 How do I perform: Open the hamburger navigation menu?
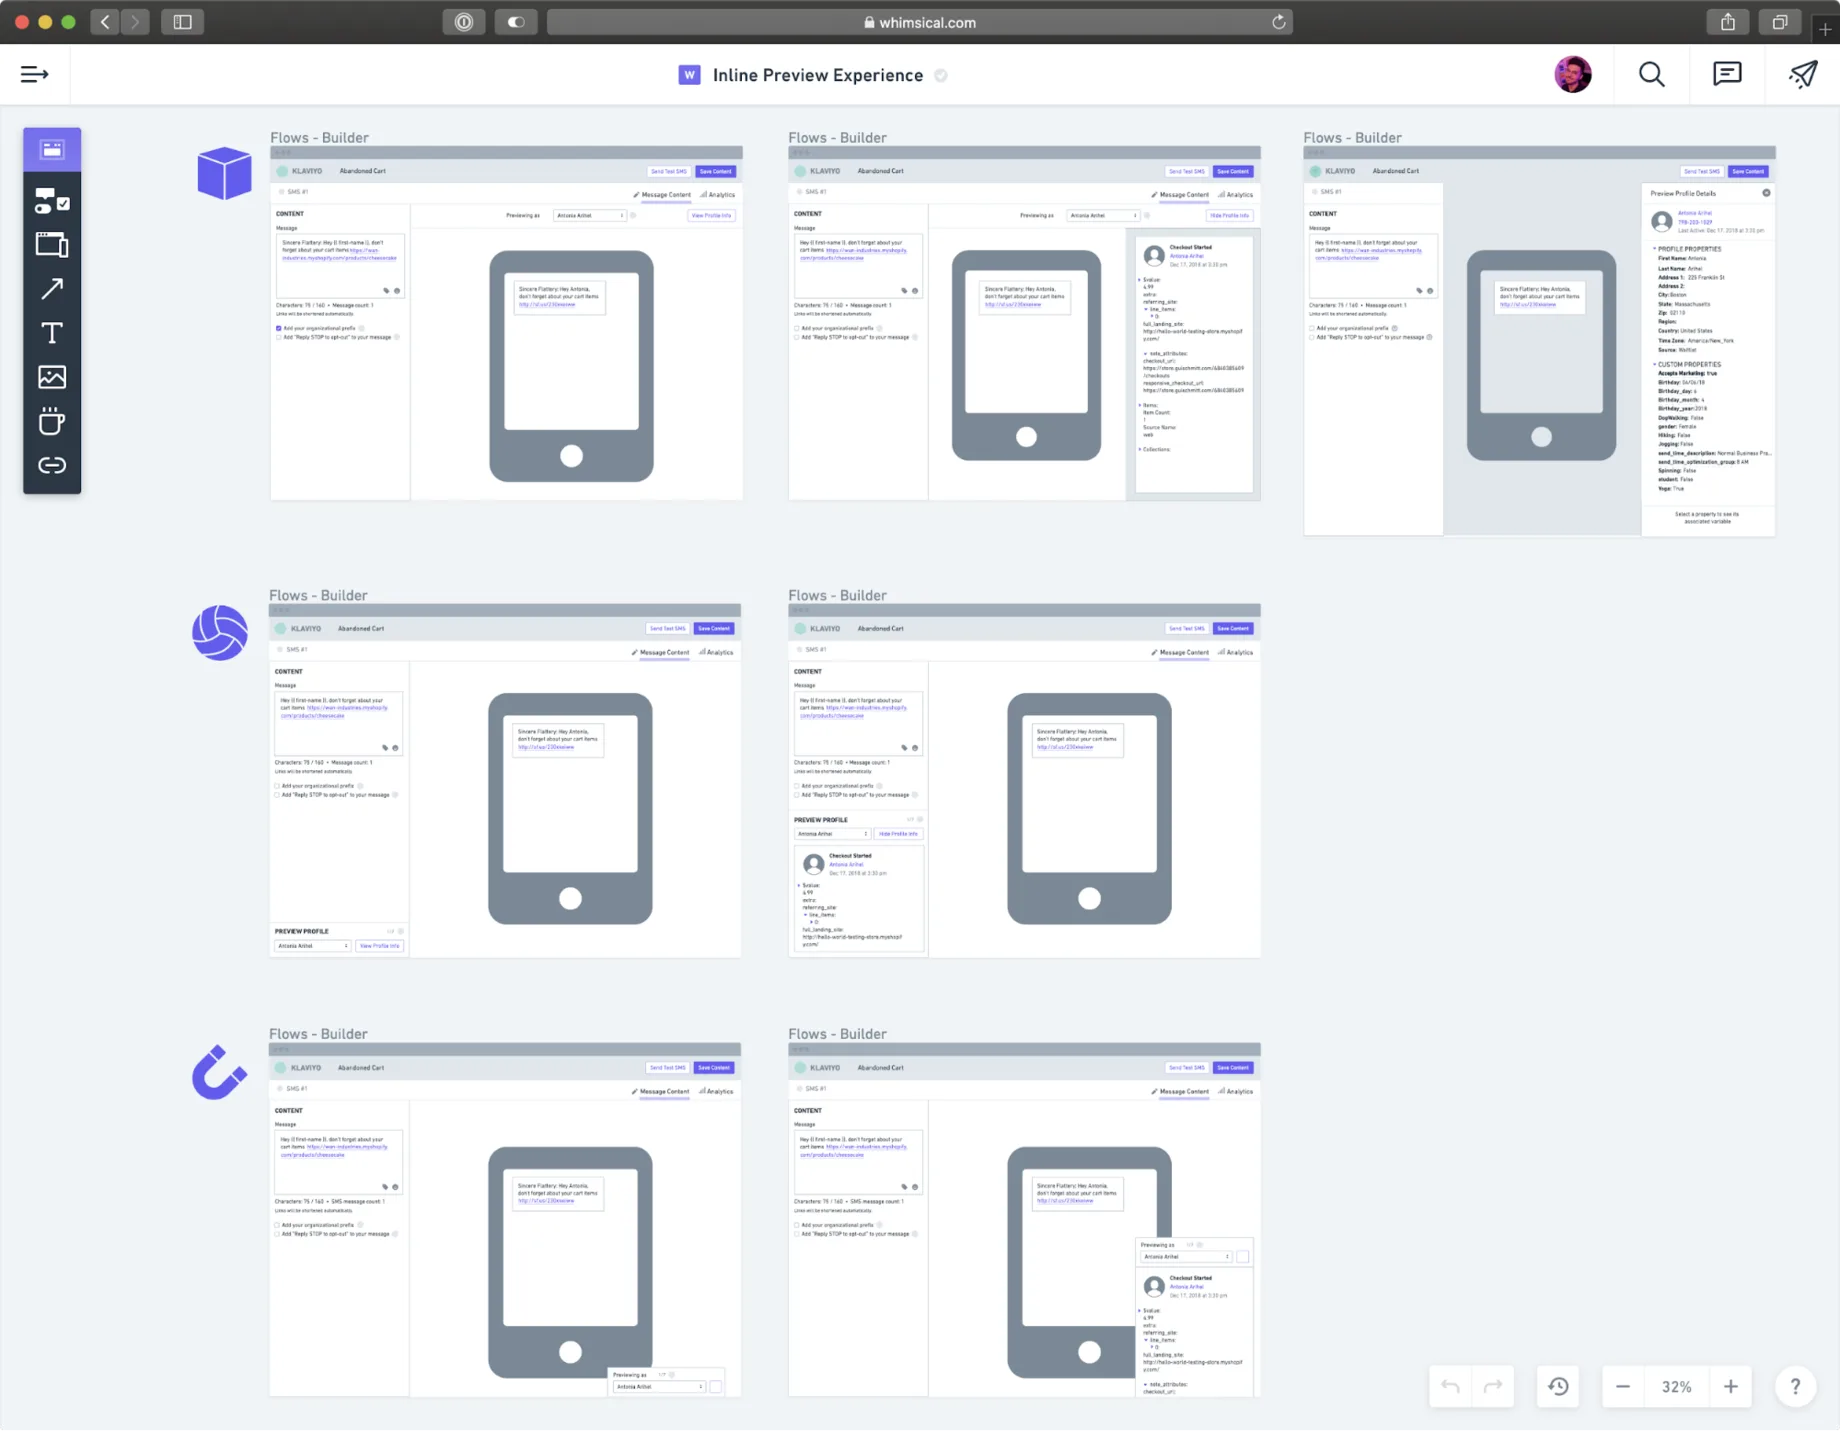tap(34, 74)
